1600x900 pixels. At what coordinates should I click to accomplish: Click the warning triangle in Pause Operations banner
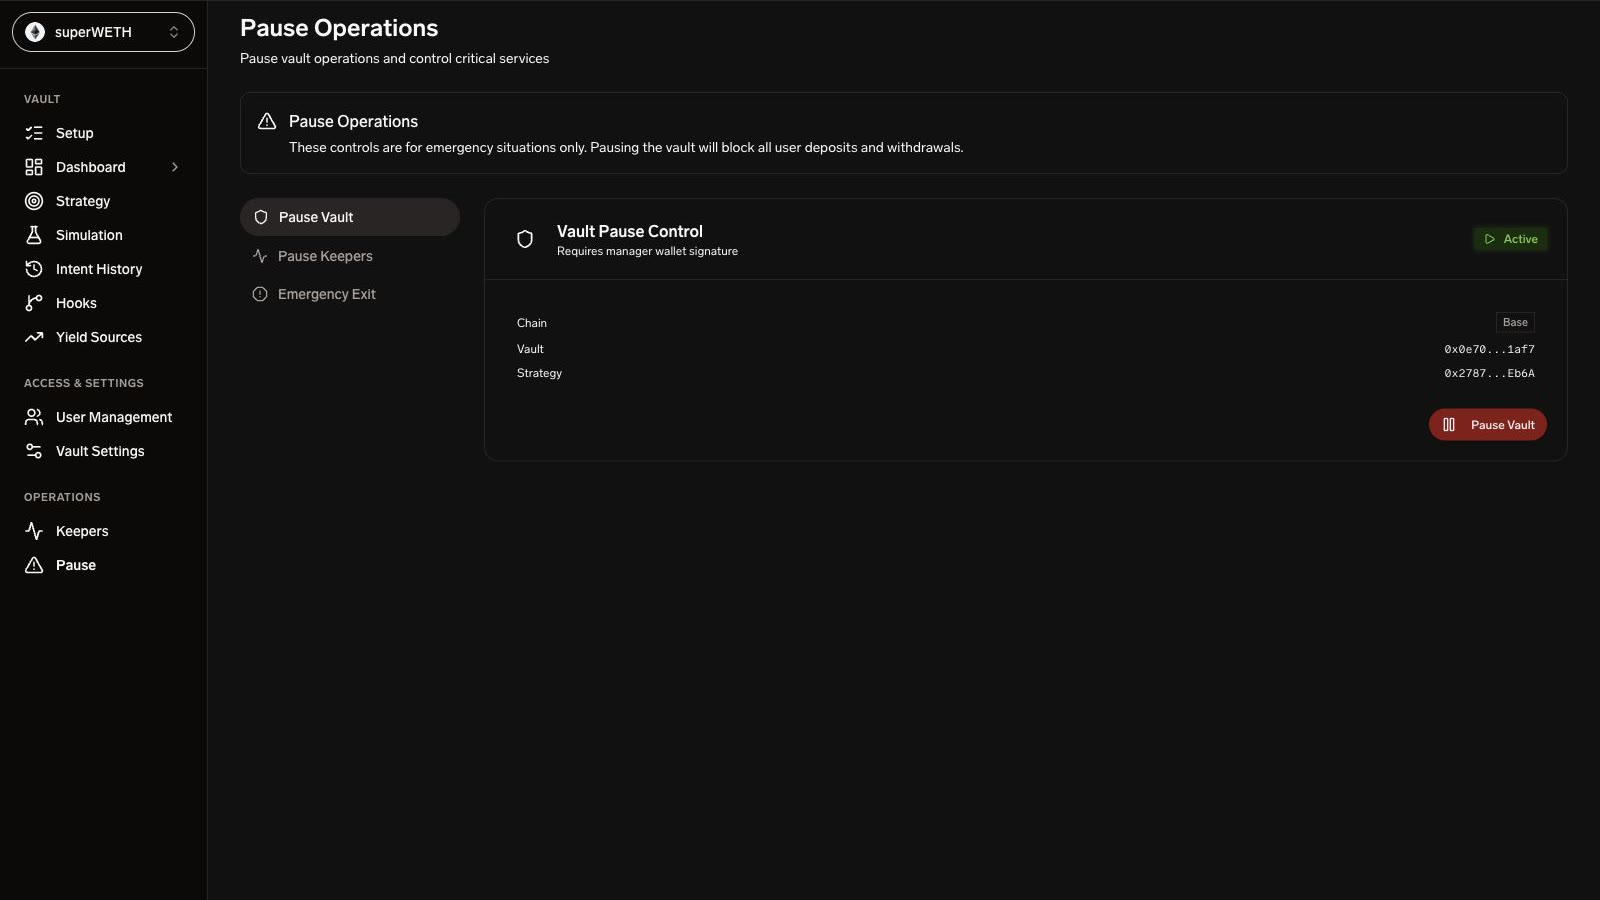267,121
